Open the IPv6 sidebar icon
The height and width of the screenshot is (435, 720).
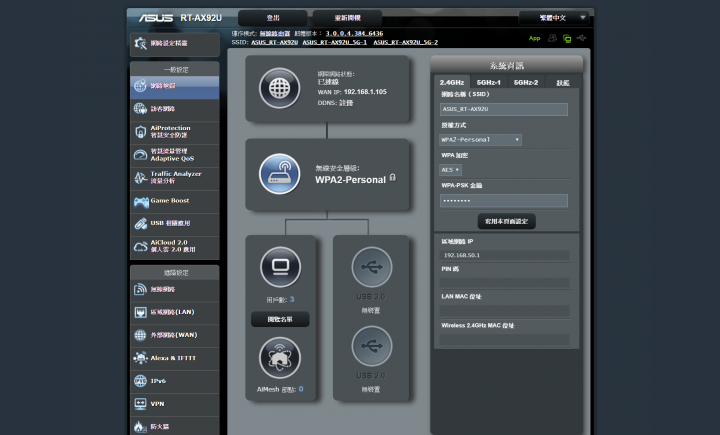140,381
